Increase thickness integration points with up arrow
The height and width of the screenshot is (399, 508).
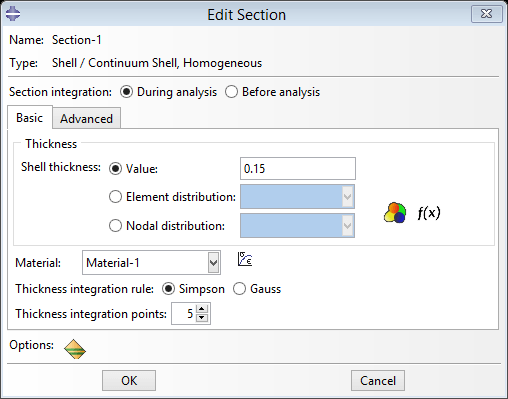coord(202,309)
